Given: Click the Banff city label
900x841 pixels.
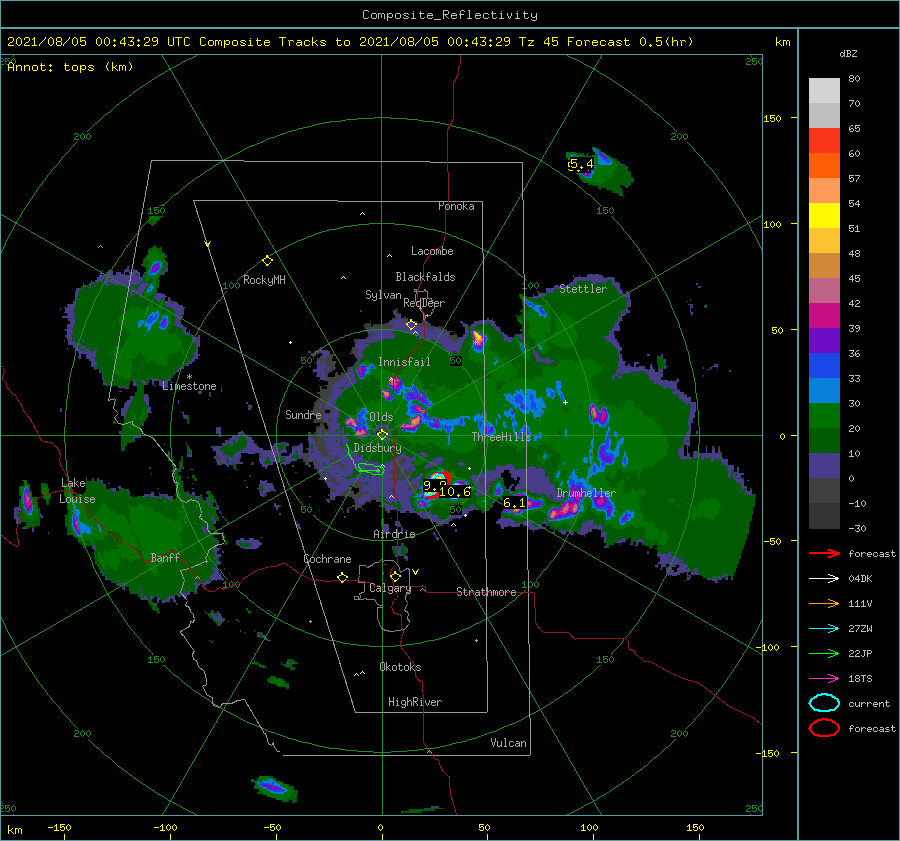Looking at the screenshot, I should (x=165, y=557).
